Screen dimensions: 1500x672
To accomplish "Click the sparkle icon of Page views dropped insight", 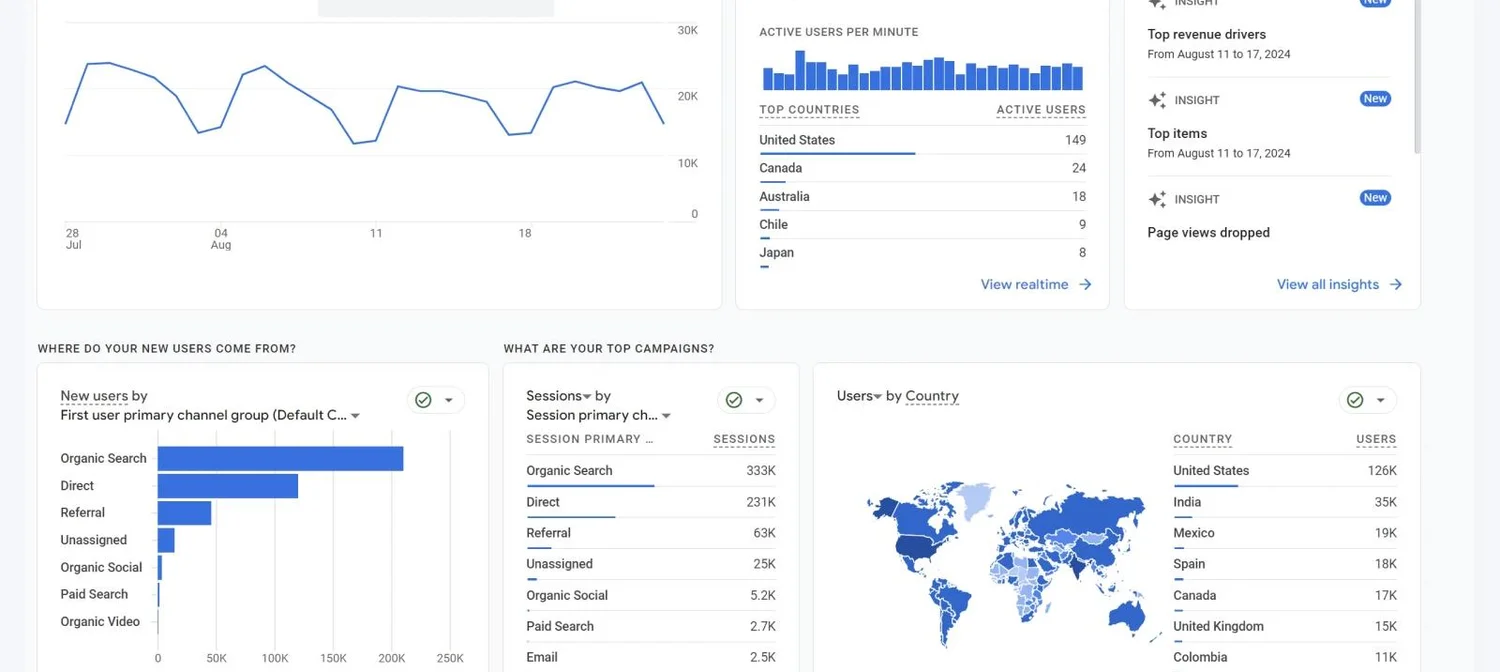I will tap(1157, 199).
